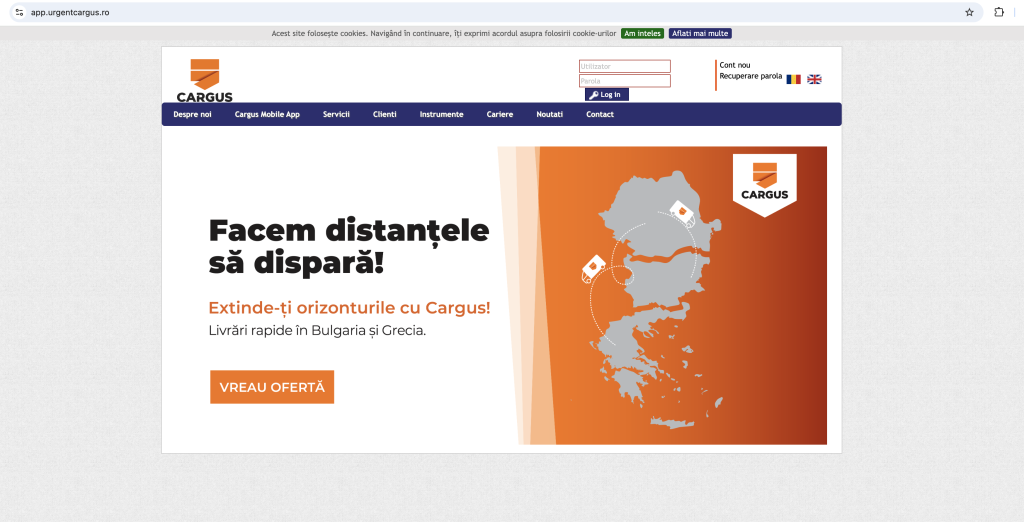Open the Despre noi menu
Image resolution: width=1024 pixels, height=522 pixels.
193,114
